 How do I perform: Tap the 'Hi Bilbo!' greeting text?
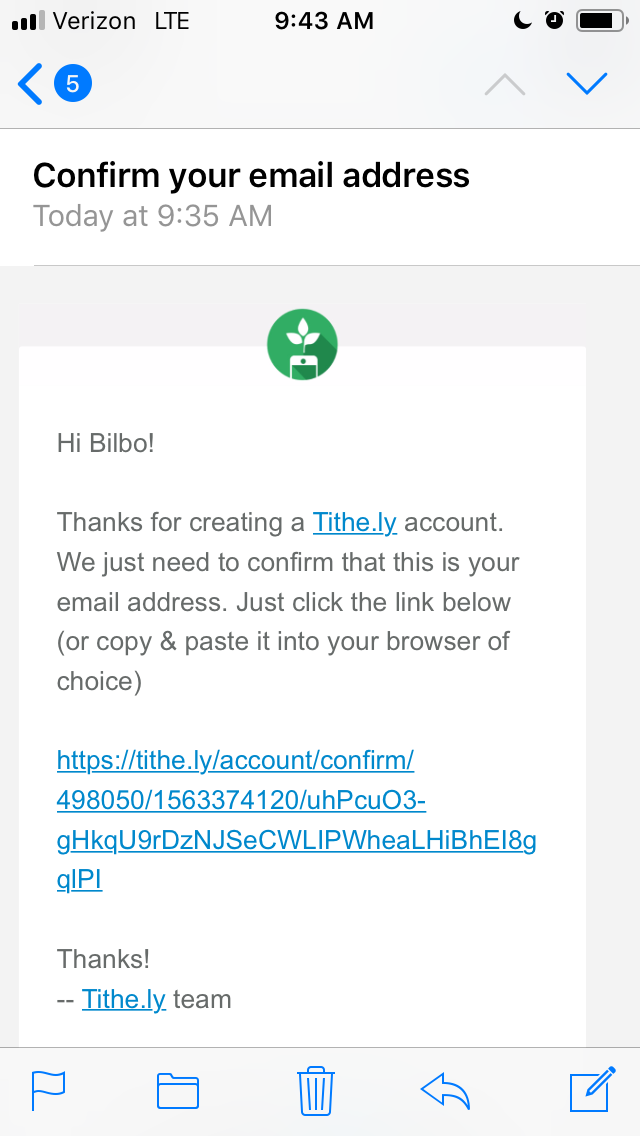click(106, 442)
